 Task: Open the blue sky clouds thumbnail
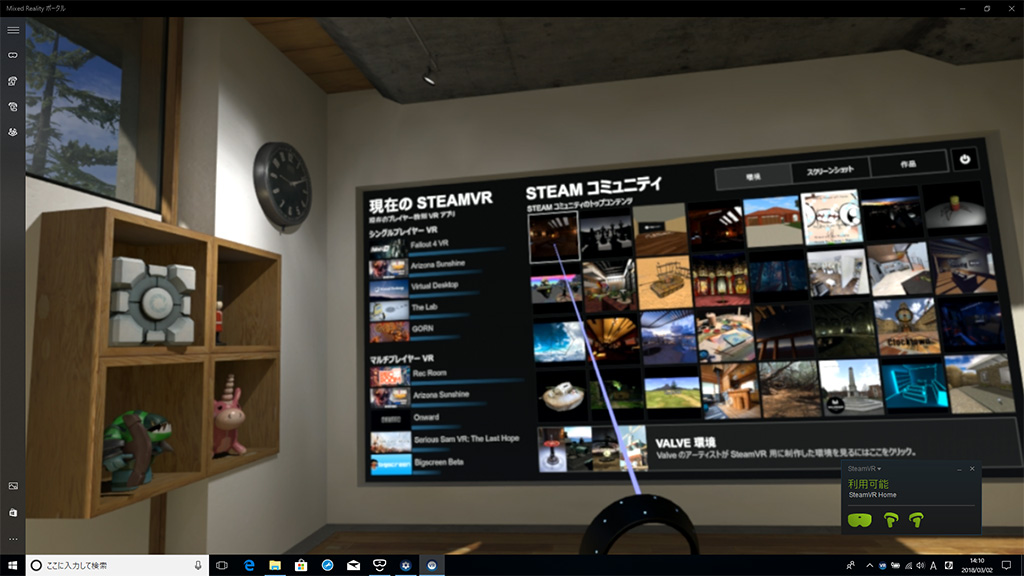[x=559, y=340]
